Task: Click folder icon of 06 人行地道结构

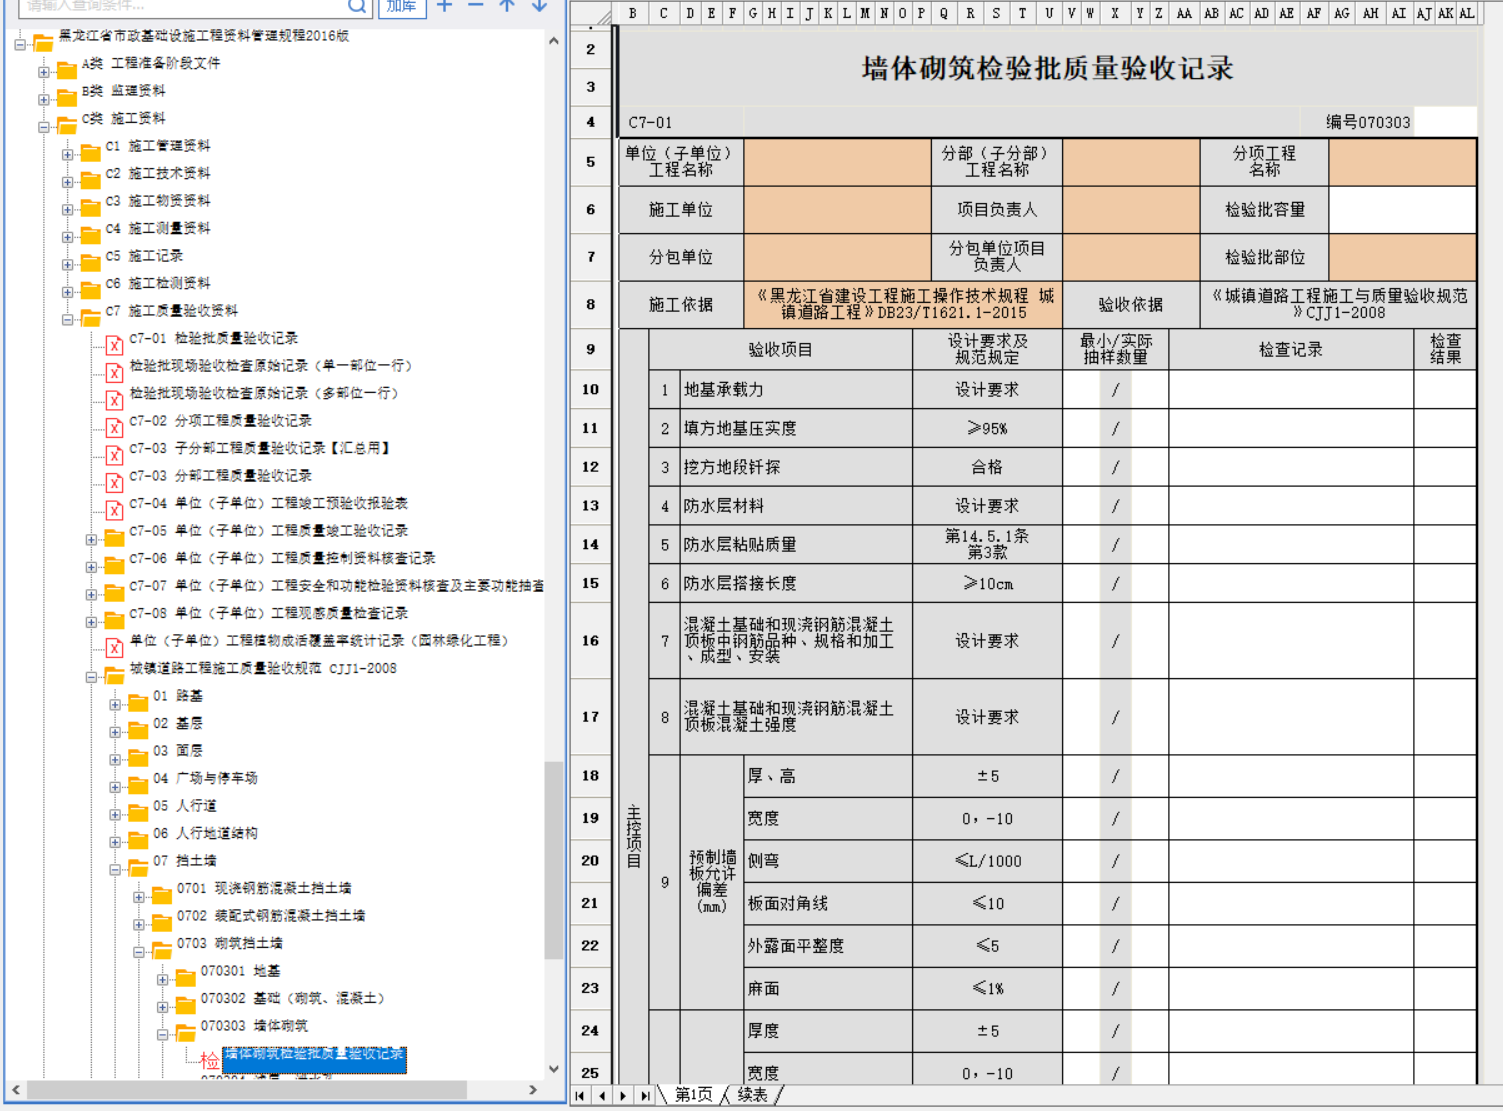Action: click(x=138, y=840)
